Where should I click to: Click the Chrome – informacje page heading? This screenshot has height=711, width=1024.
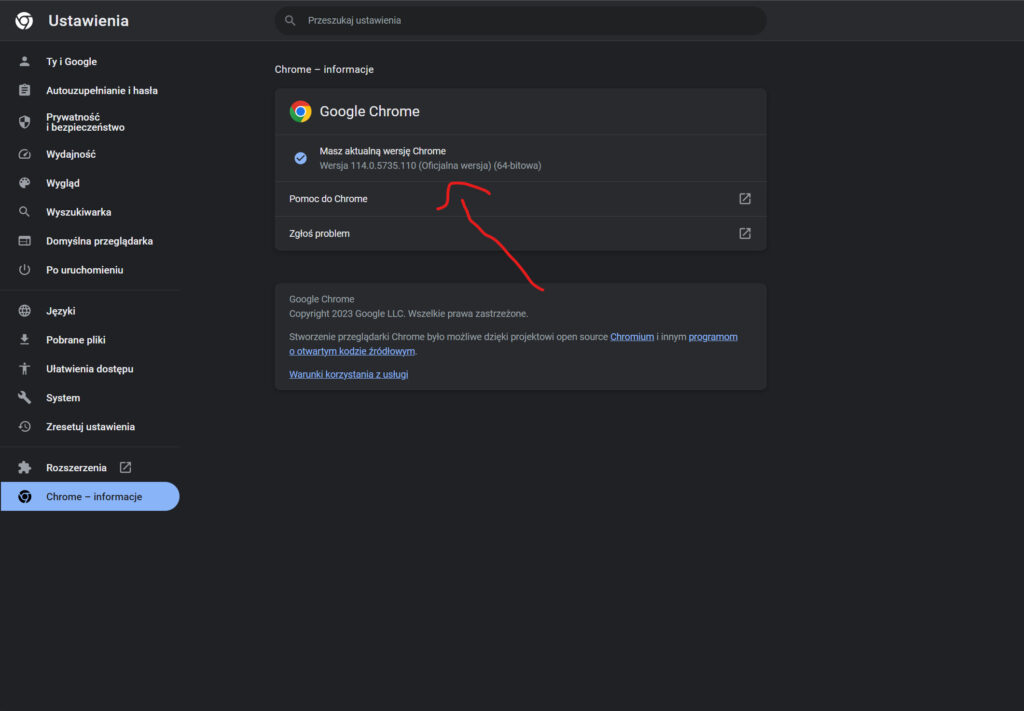324,69
